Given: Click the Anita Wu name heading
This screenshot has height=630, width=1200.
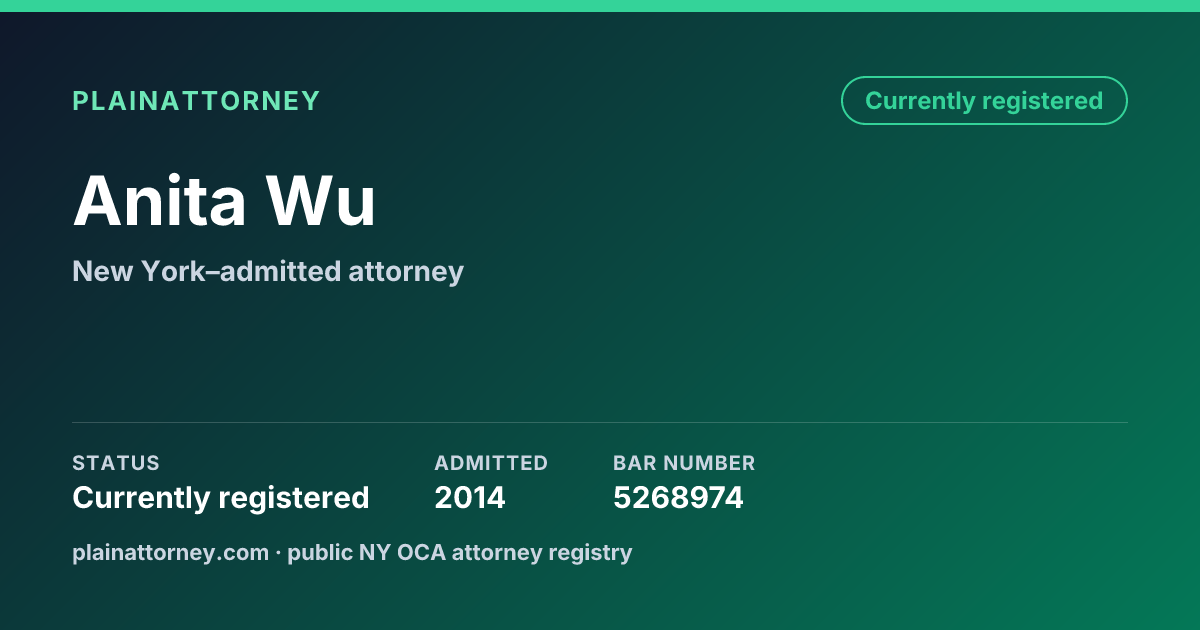Looking at the screenshot, I should click(224, 201).
